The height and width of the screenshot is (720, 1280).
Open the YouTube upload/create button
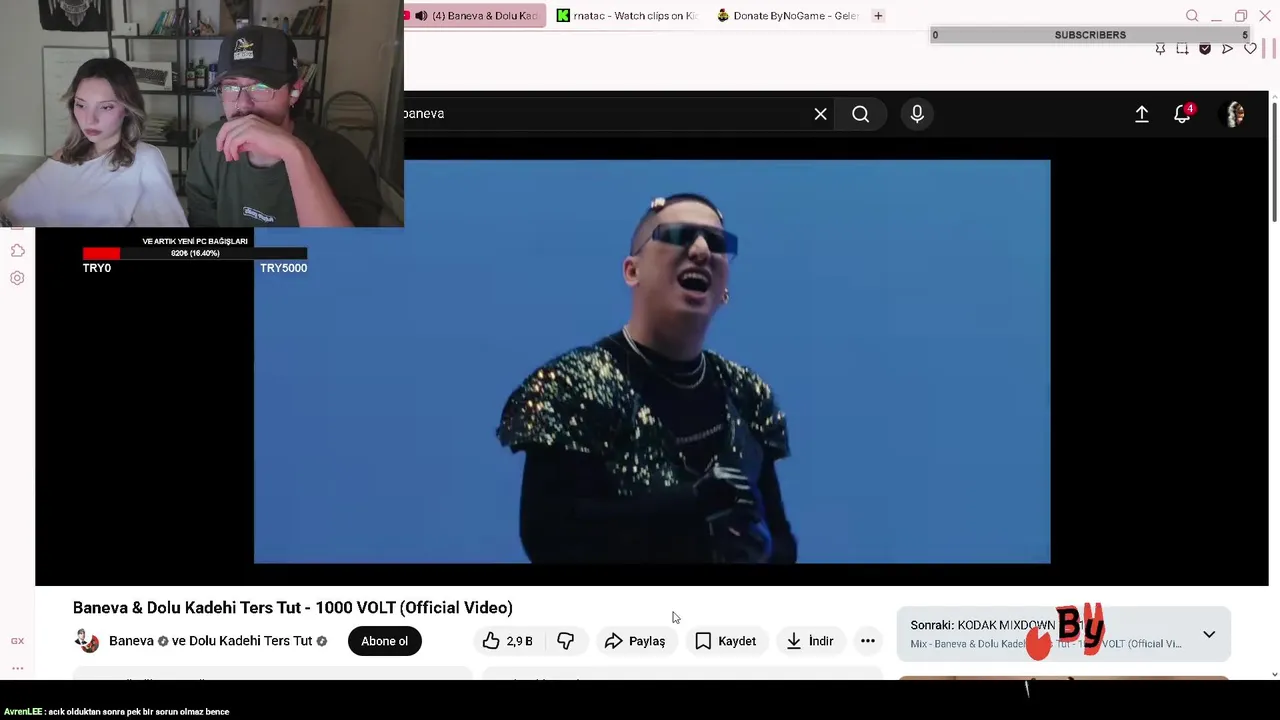(x=1141, y=114)
